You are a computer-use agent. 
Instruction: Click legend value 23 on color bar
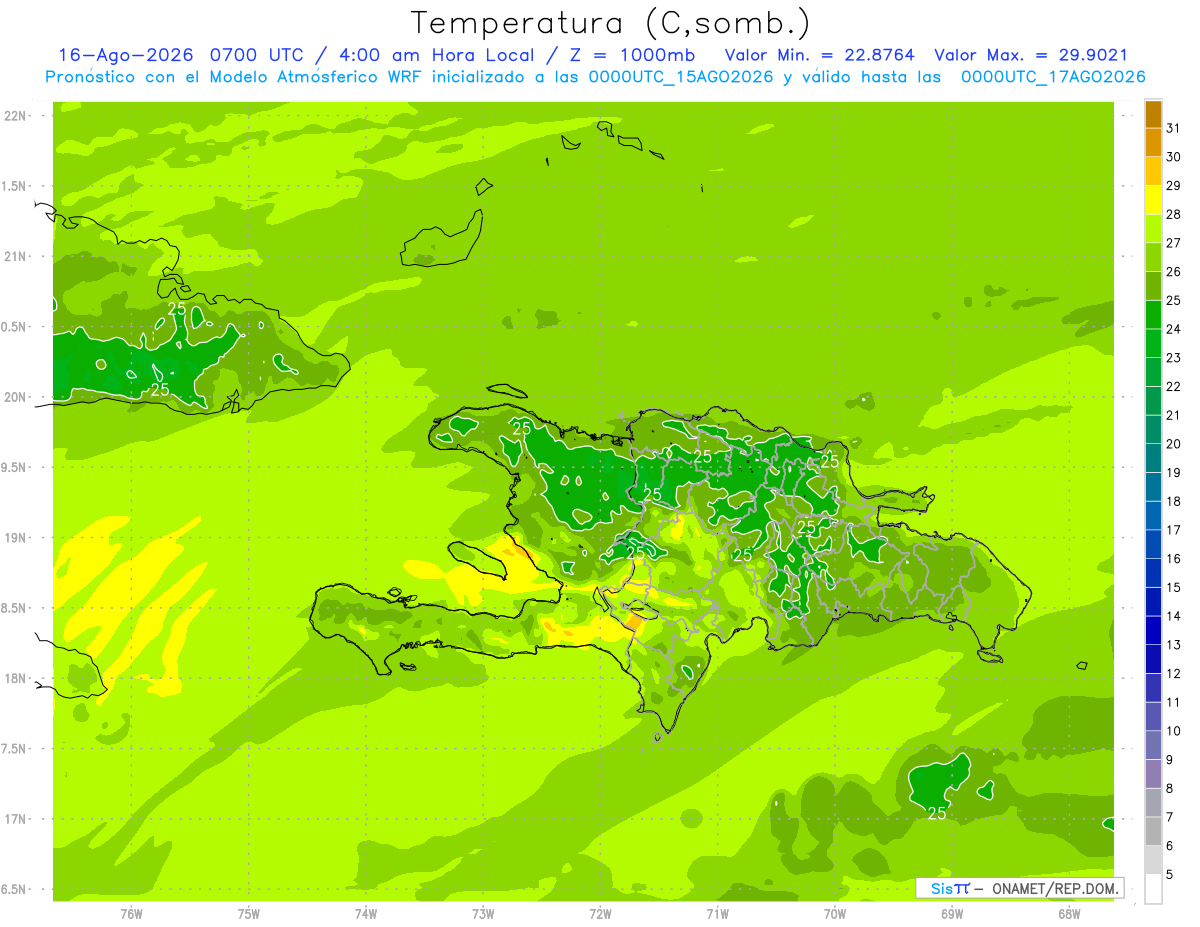tap(1174, 358)
